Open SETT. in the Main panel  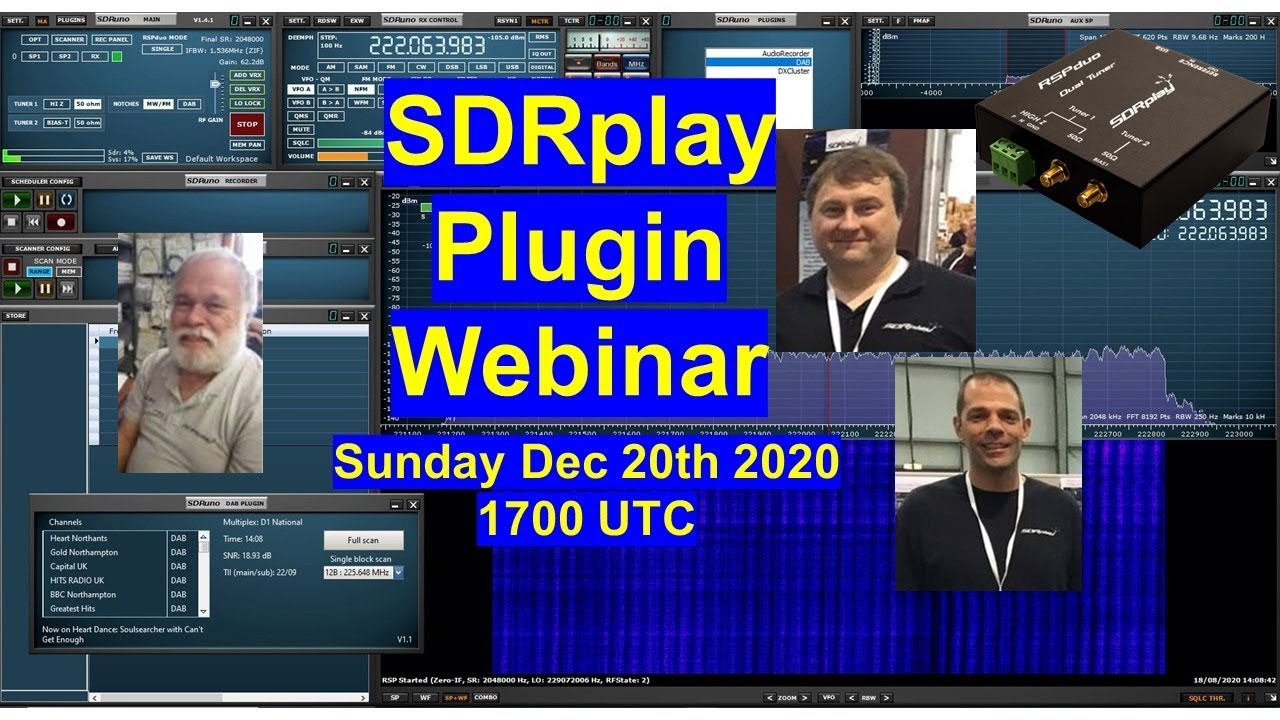pos(16,20)
